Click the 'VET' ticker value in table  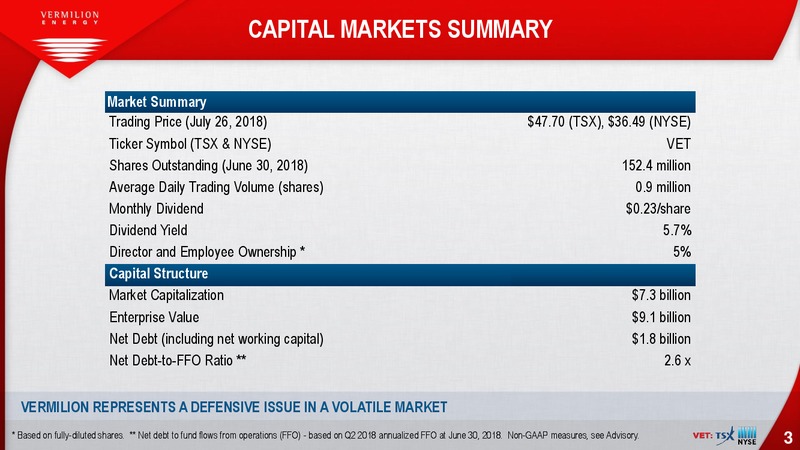pyautogui.click(x=678, y=144)
